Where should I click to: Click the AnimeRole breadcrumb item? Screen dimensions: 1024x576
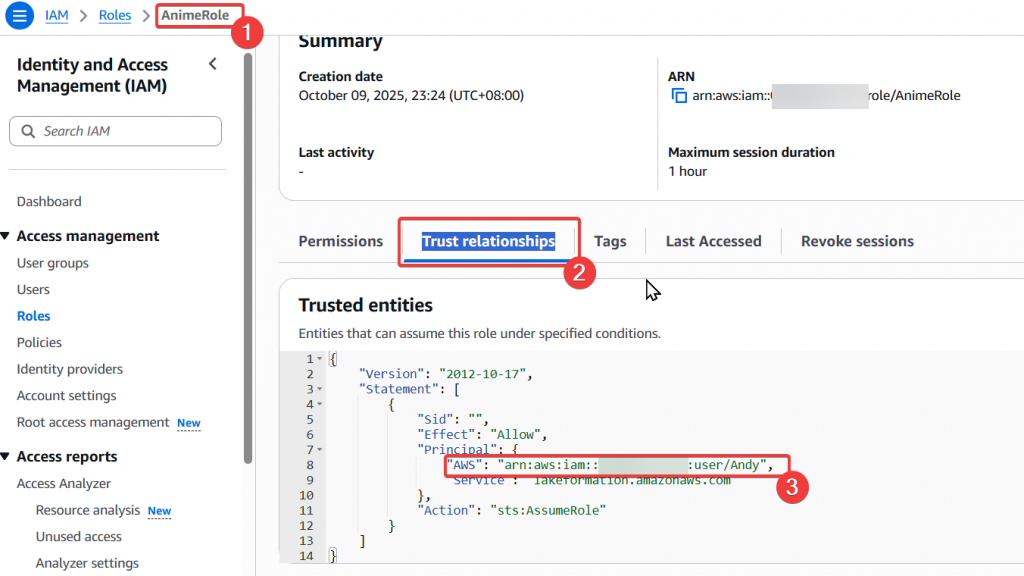click(x=195, y=15)
